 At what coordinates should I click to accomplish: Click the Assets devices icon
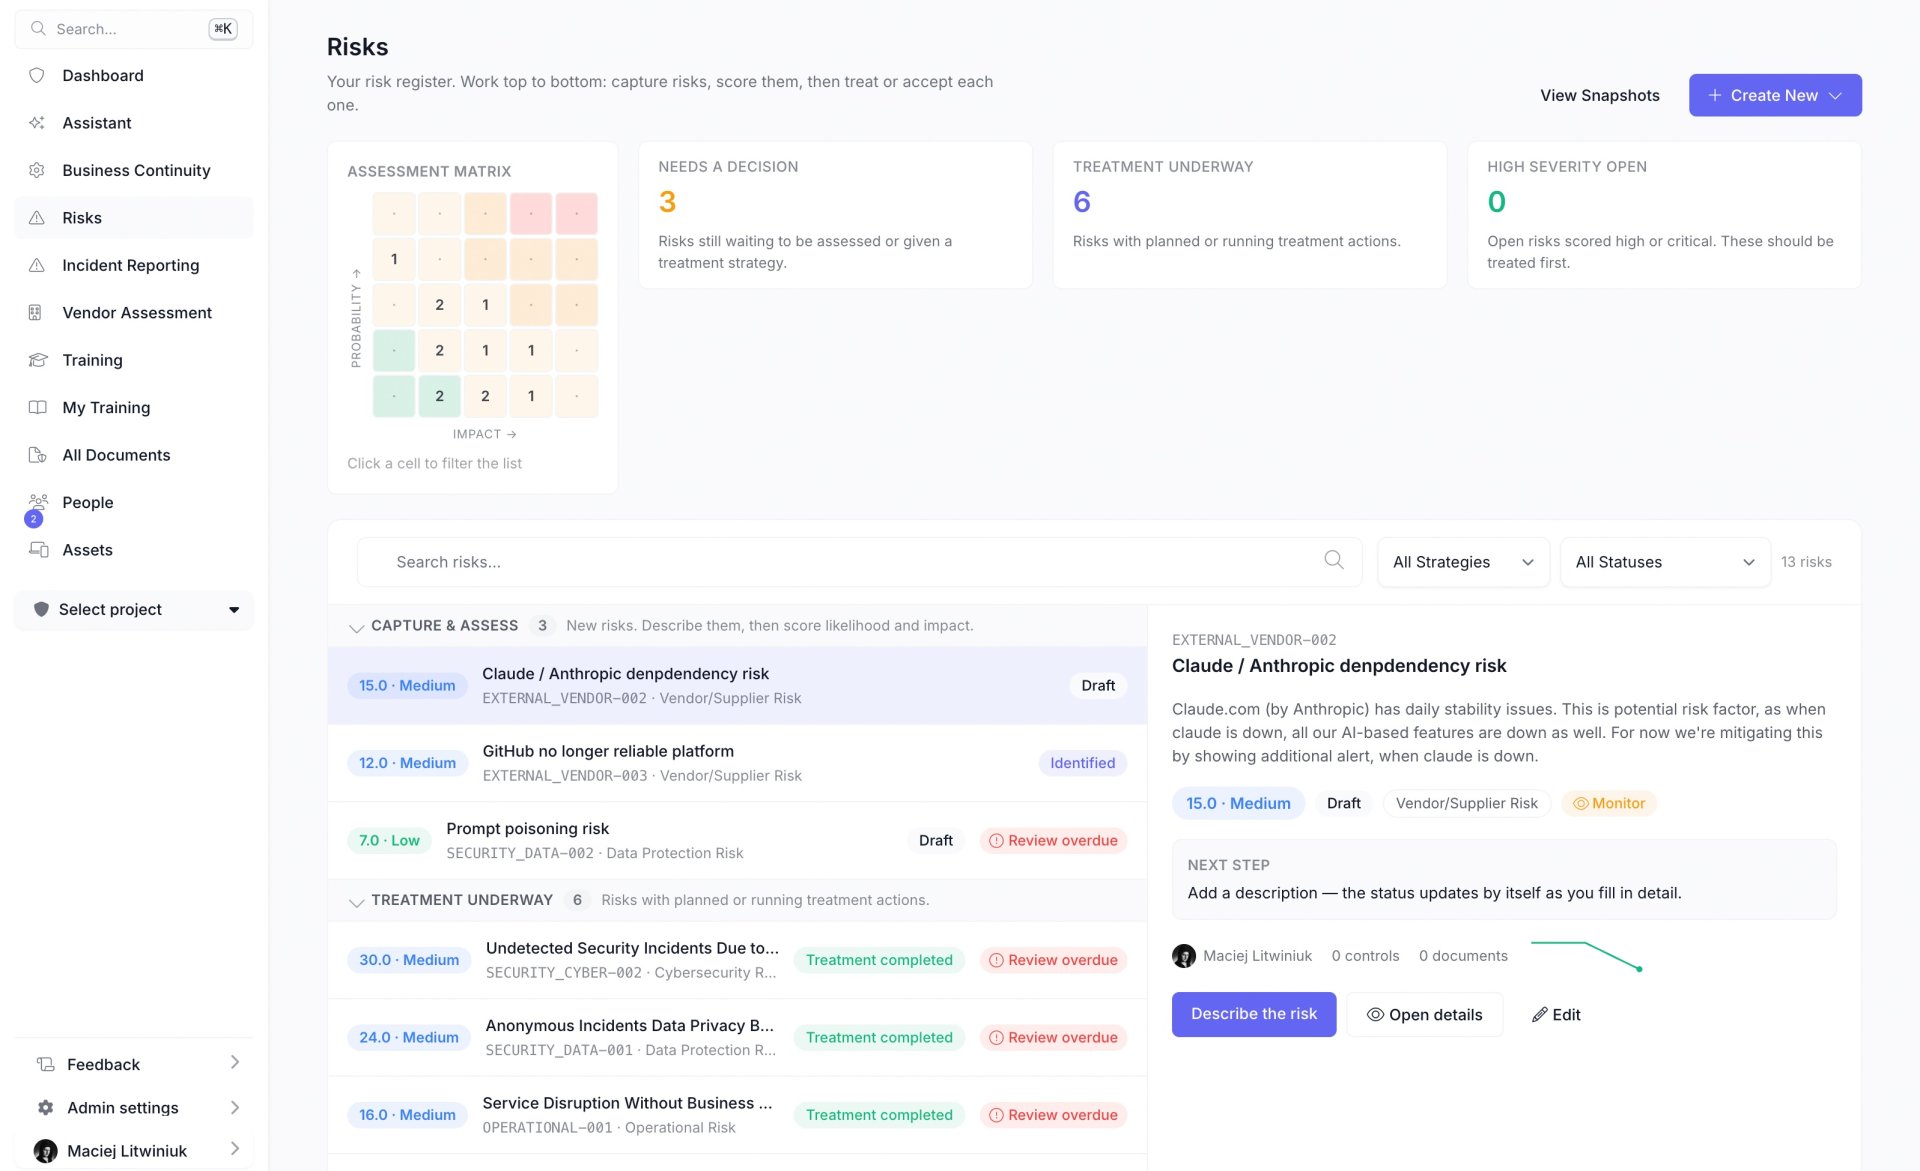pos(39,550)
